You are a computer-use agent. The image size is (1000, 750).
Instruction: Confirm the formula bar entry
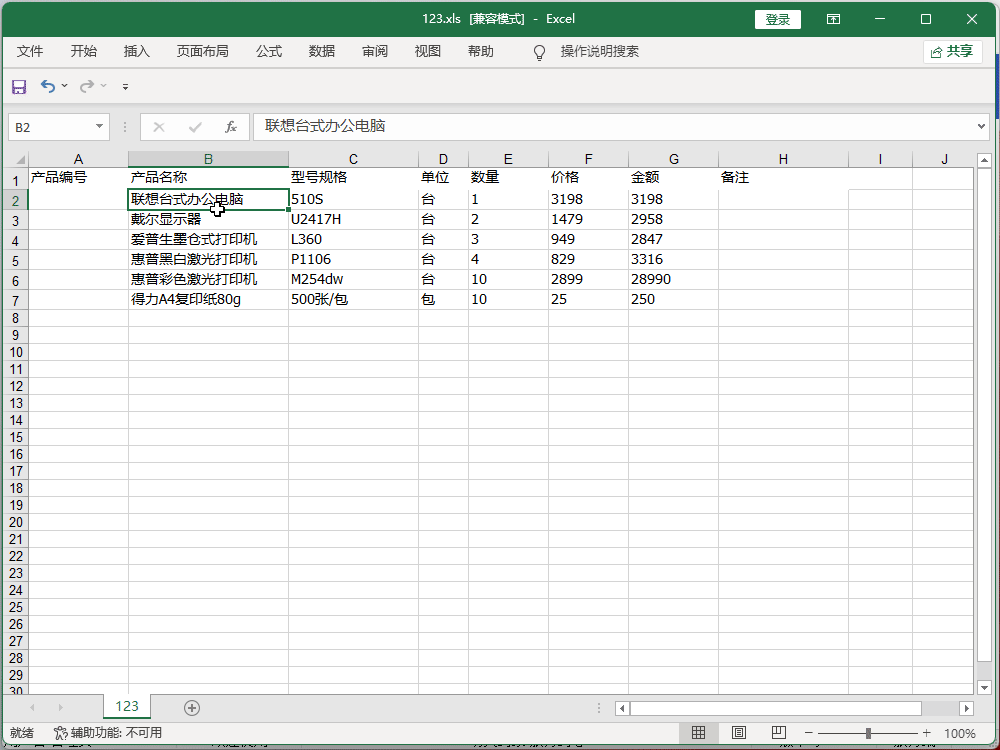(195, 127)
